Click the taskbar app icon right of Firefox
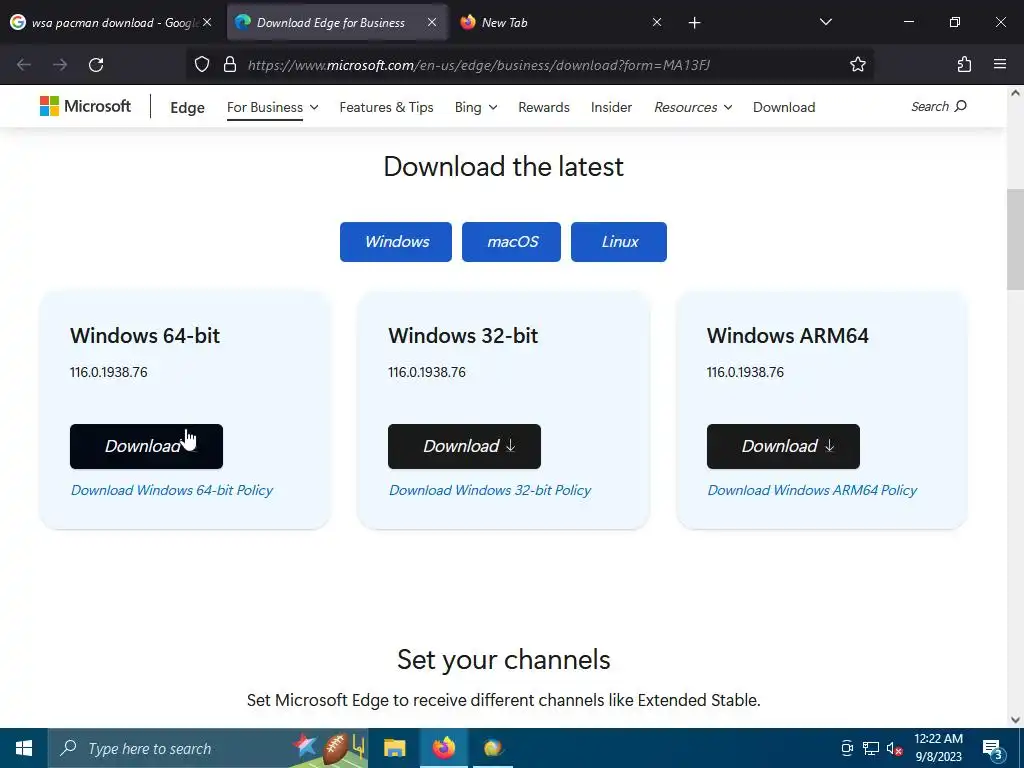The width and height of the screenshot is (1024, 768). point(493,748)
